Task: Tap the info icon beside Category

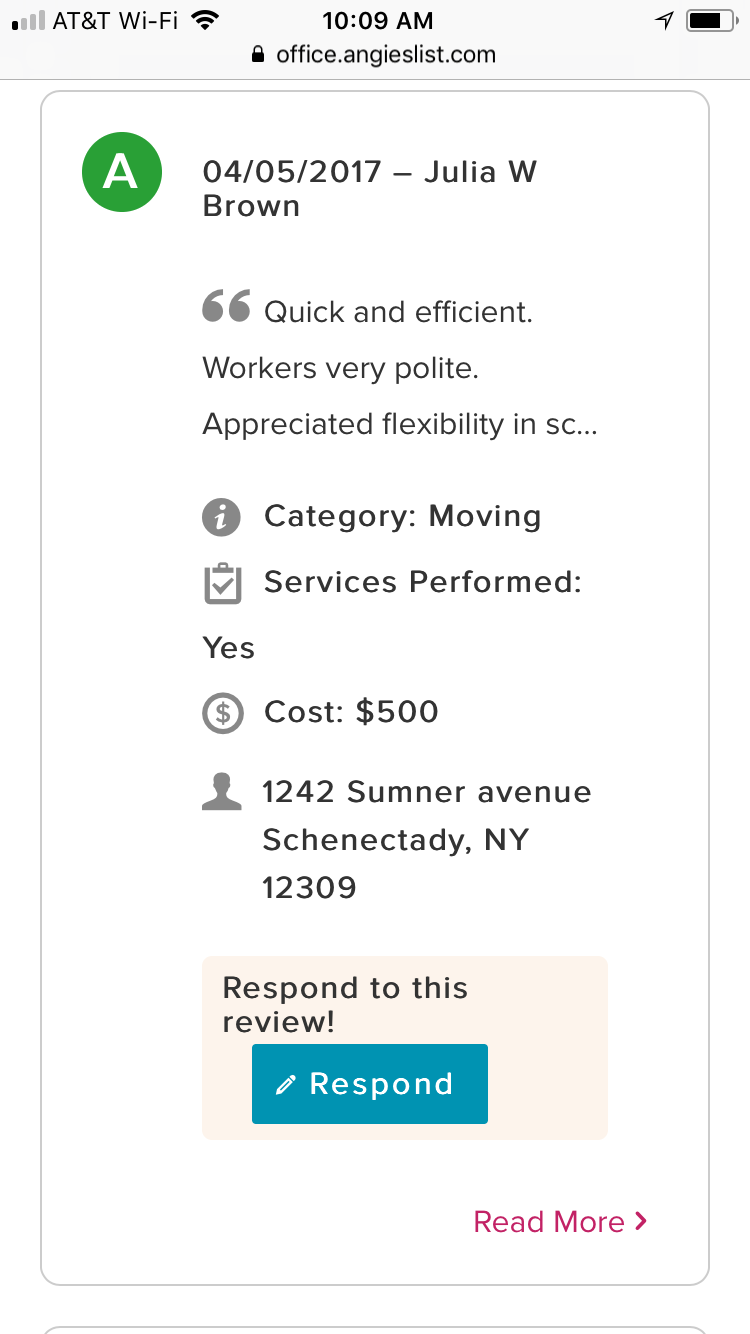Action: pyautogui.click(x=222, y=517)
